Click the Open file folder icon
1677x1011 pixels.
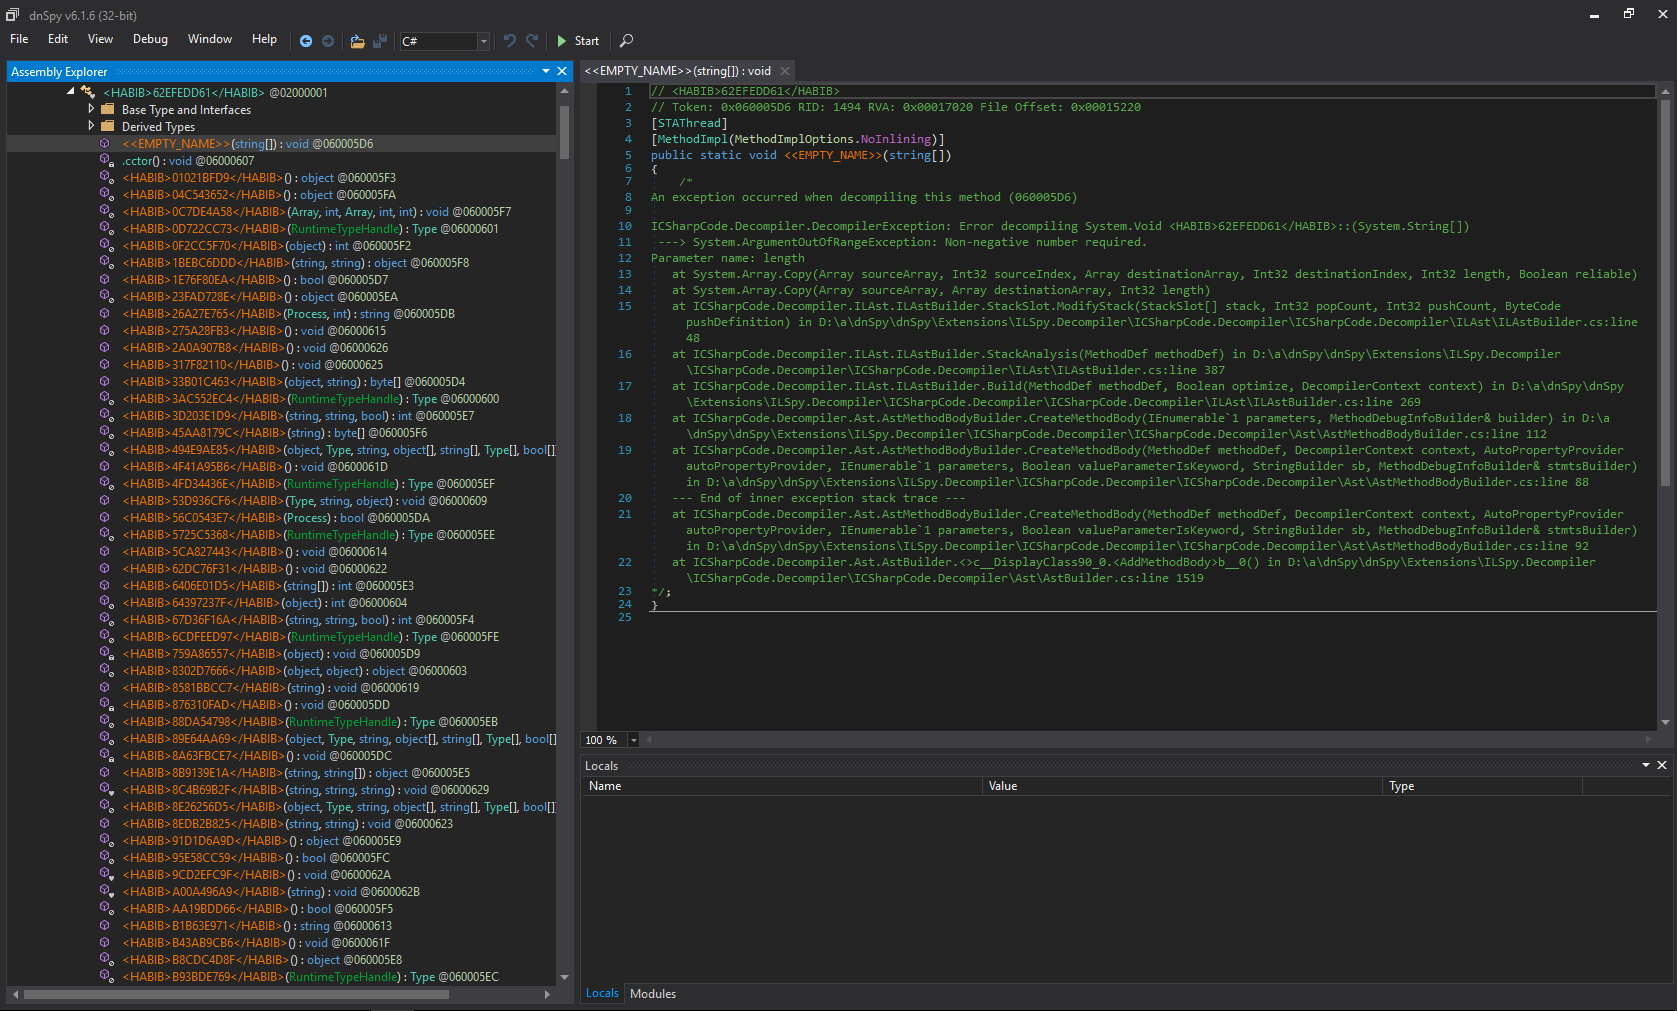(357, 41)
